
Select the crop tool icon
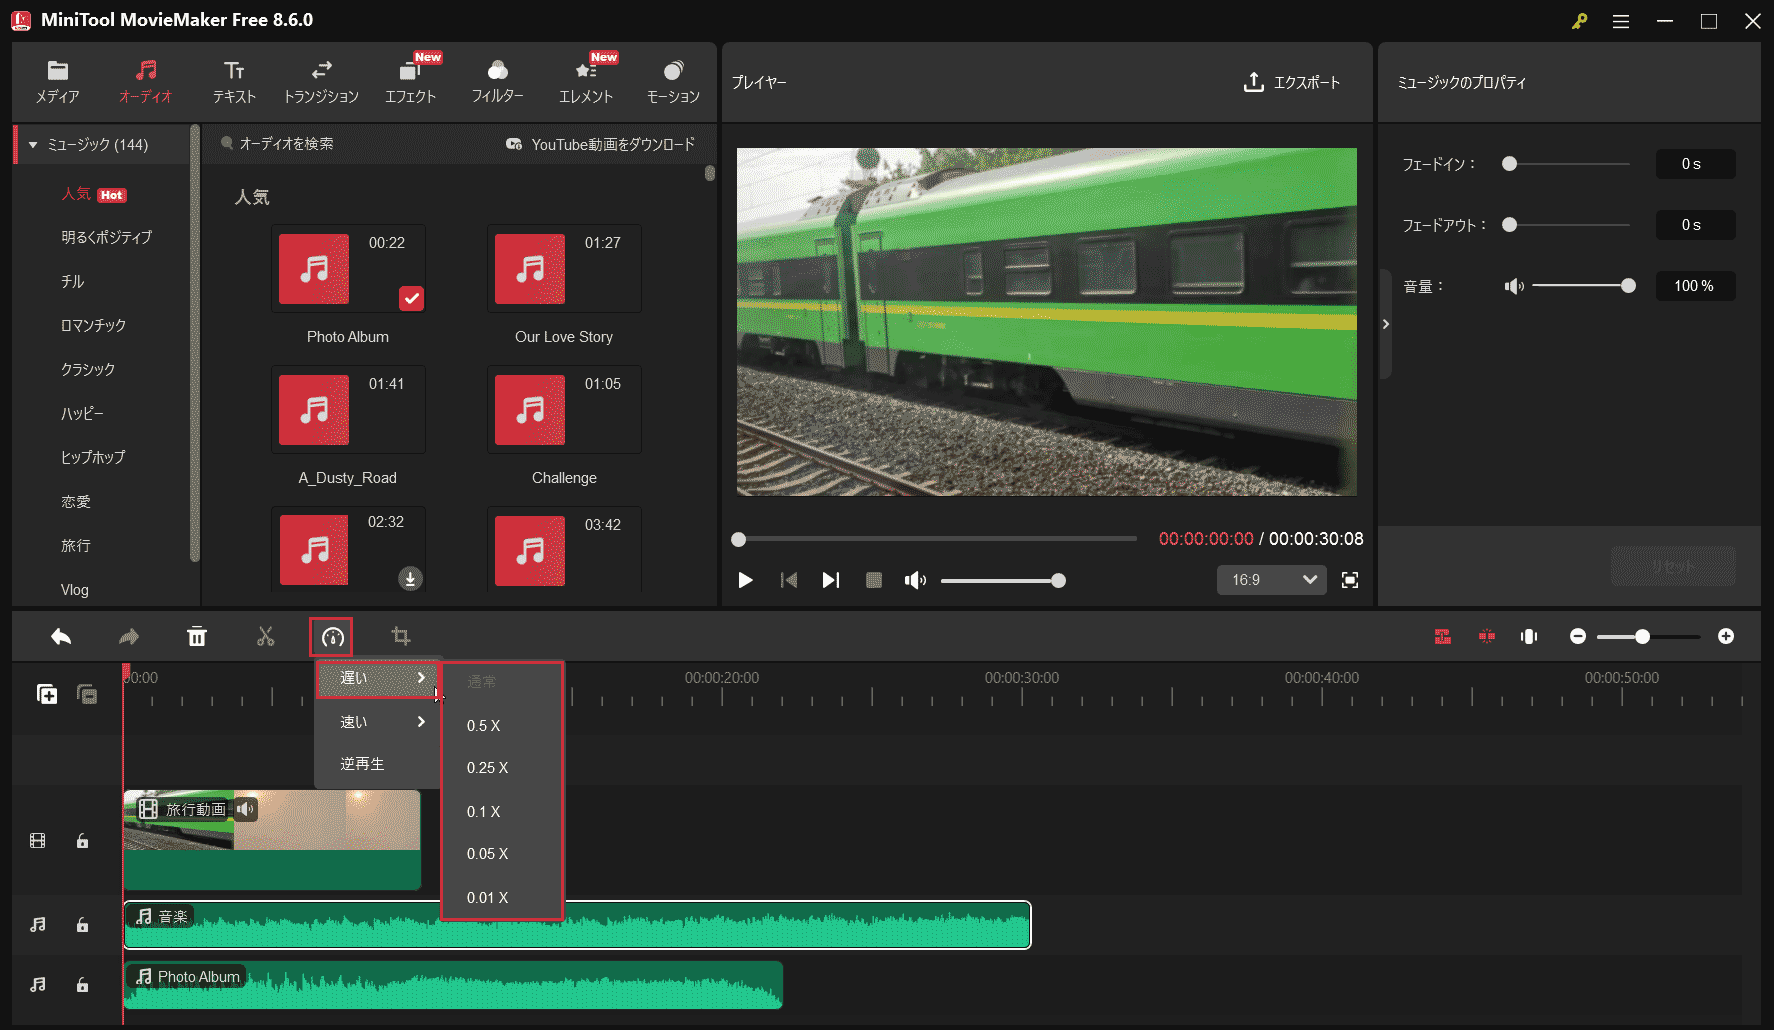click(400, 636)
